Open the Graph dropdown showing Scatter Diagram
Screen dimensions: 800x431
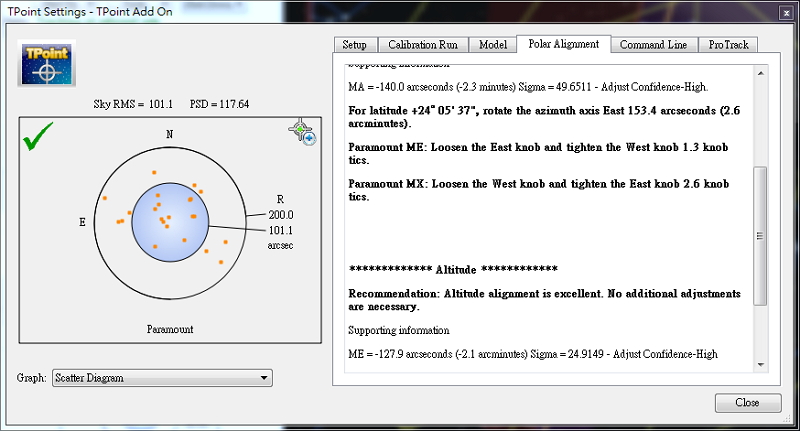pyautogui.click(x=162, y=378)
